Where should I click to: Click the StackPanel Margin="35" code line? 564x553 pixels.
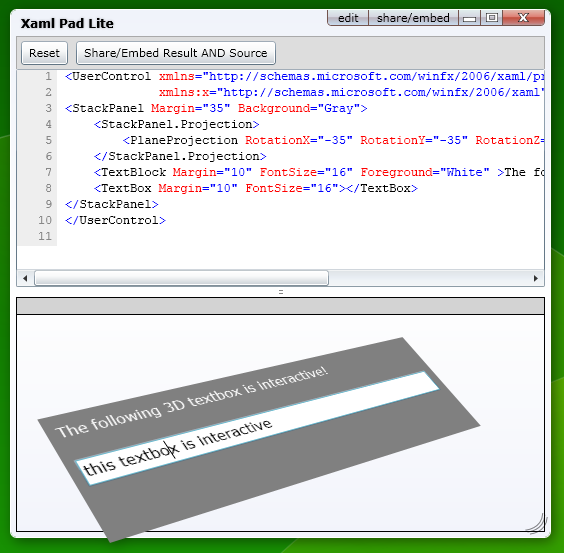coord(216,108)
